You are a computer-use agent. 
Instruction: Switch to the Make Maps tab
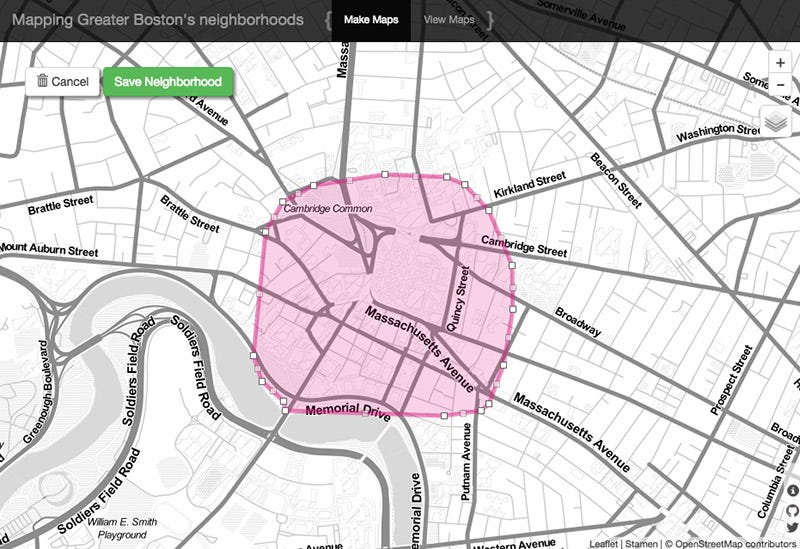[371, 20]
